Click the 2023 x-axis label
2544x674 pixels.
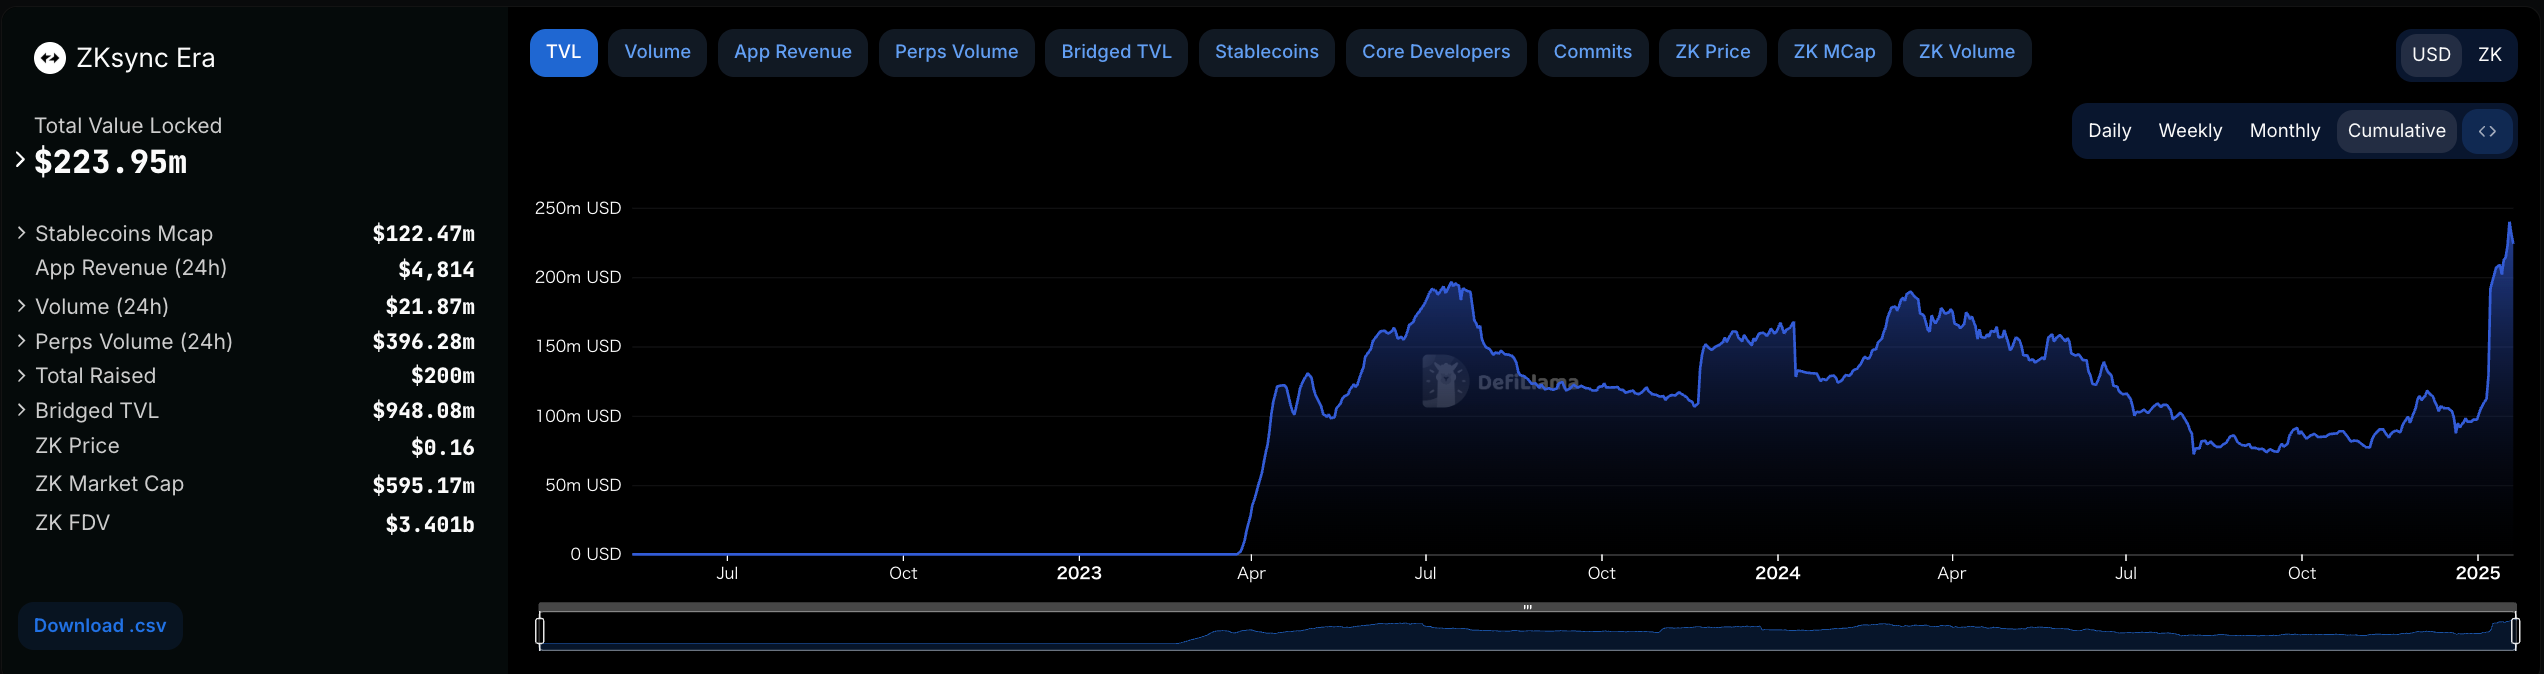point(1079,573)
